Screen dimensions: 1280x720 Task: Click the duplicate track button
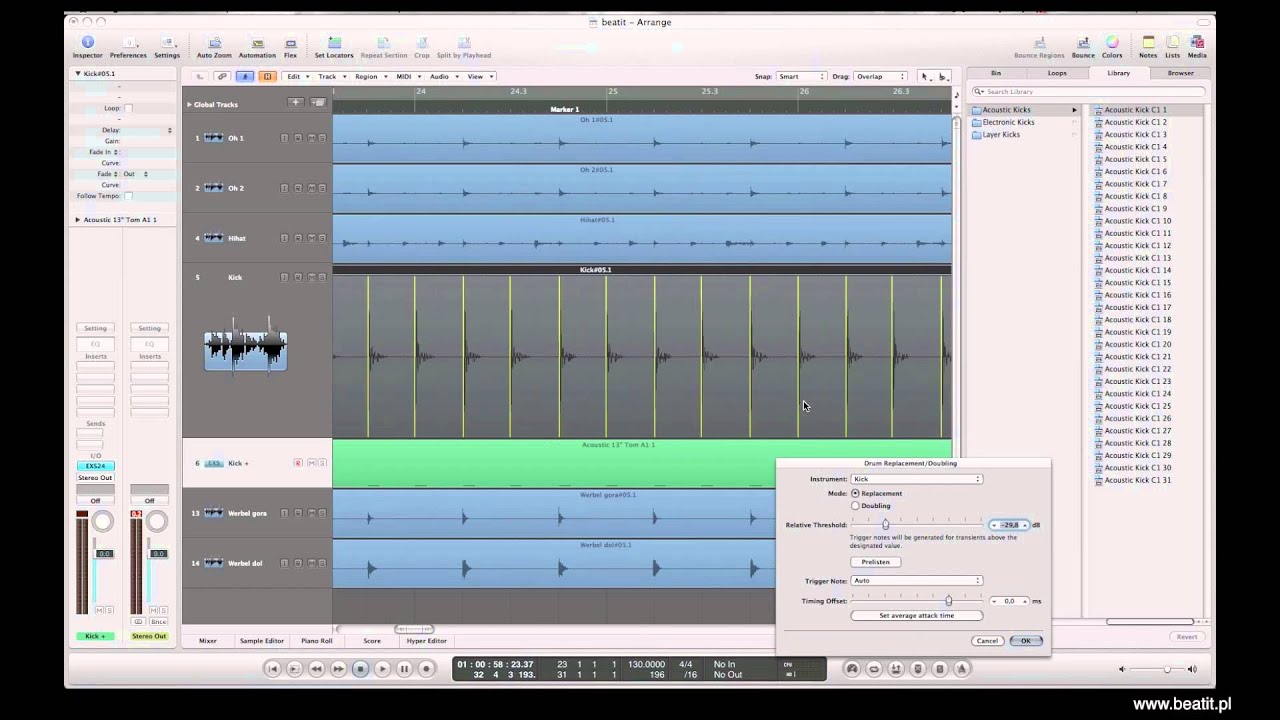pyautogui.click(x=318, y=102)
